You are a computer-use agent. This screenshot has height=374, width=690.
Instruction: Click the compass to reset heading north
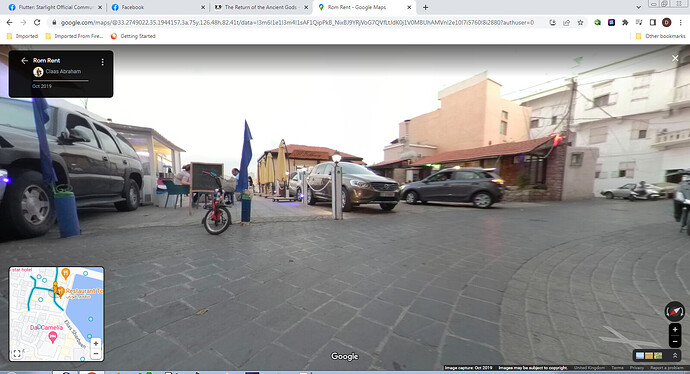tap(675, 311)
